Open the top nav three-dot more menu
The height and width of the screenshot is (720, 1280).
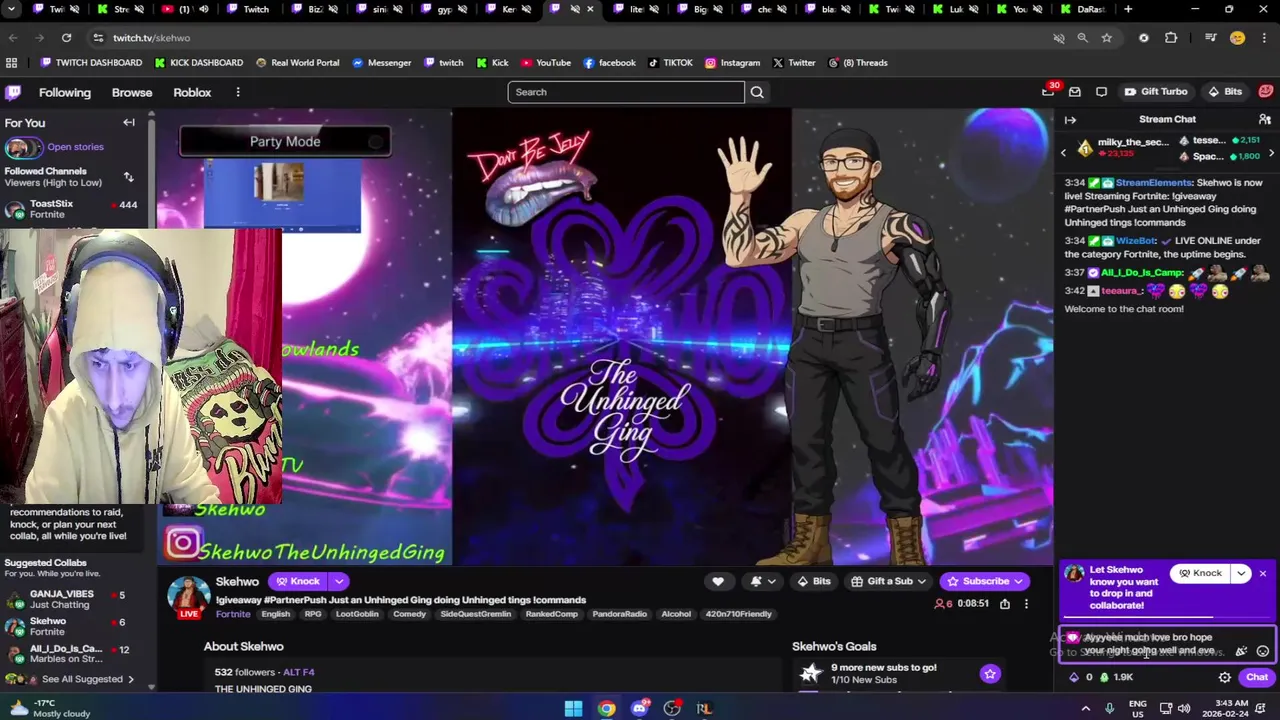pyautogui.click(x=238, y=92)
